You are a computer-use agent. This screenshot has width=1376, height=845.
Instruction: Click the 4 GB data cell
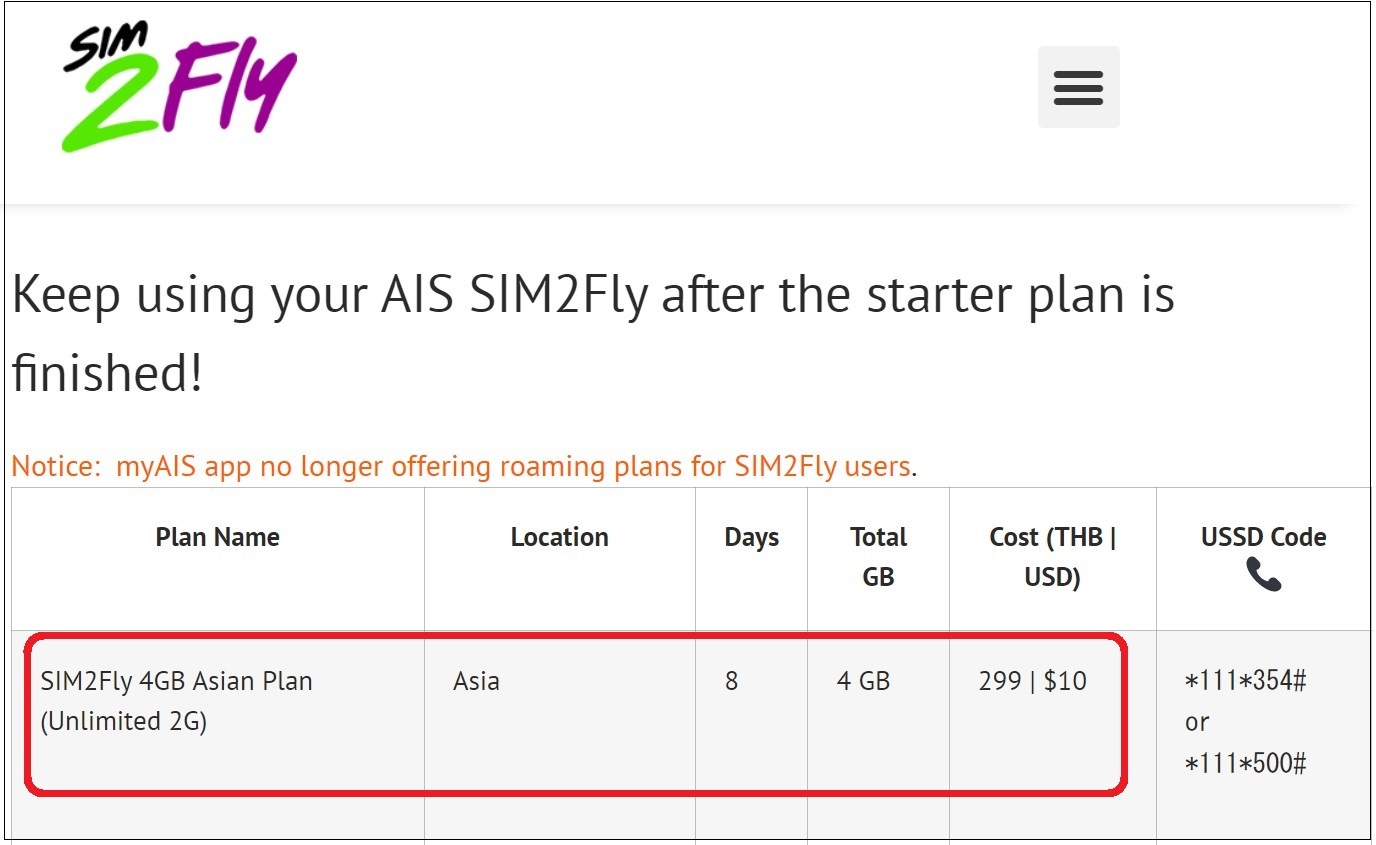click(863, 681)
